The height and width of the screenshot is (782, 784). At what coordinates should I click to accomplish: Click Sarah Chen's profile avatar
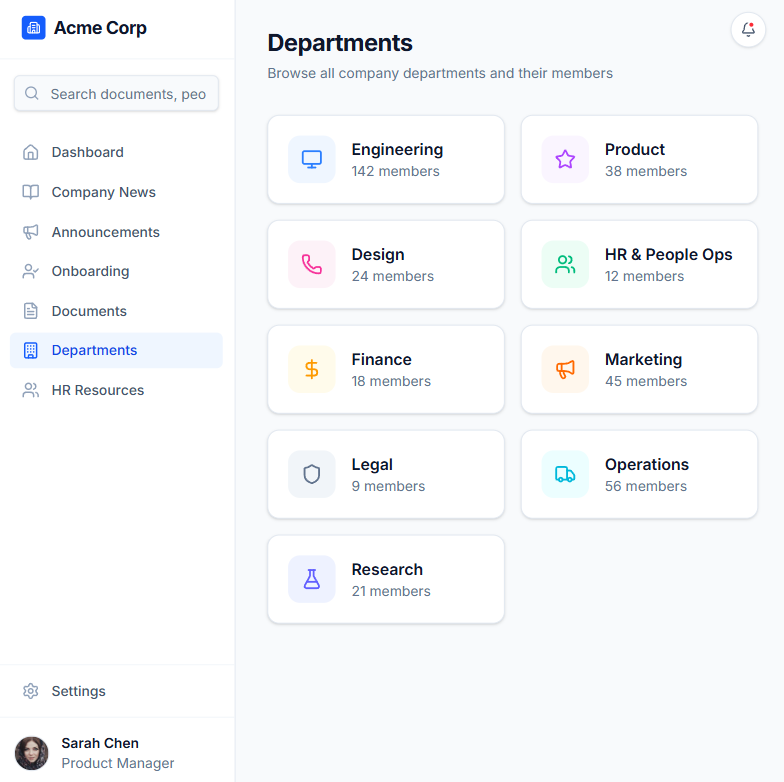(32, 753)
